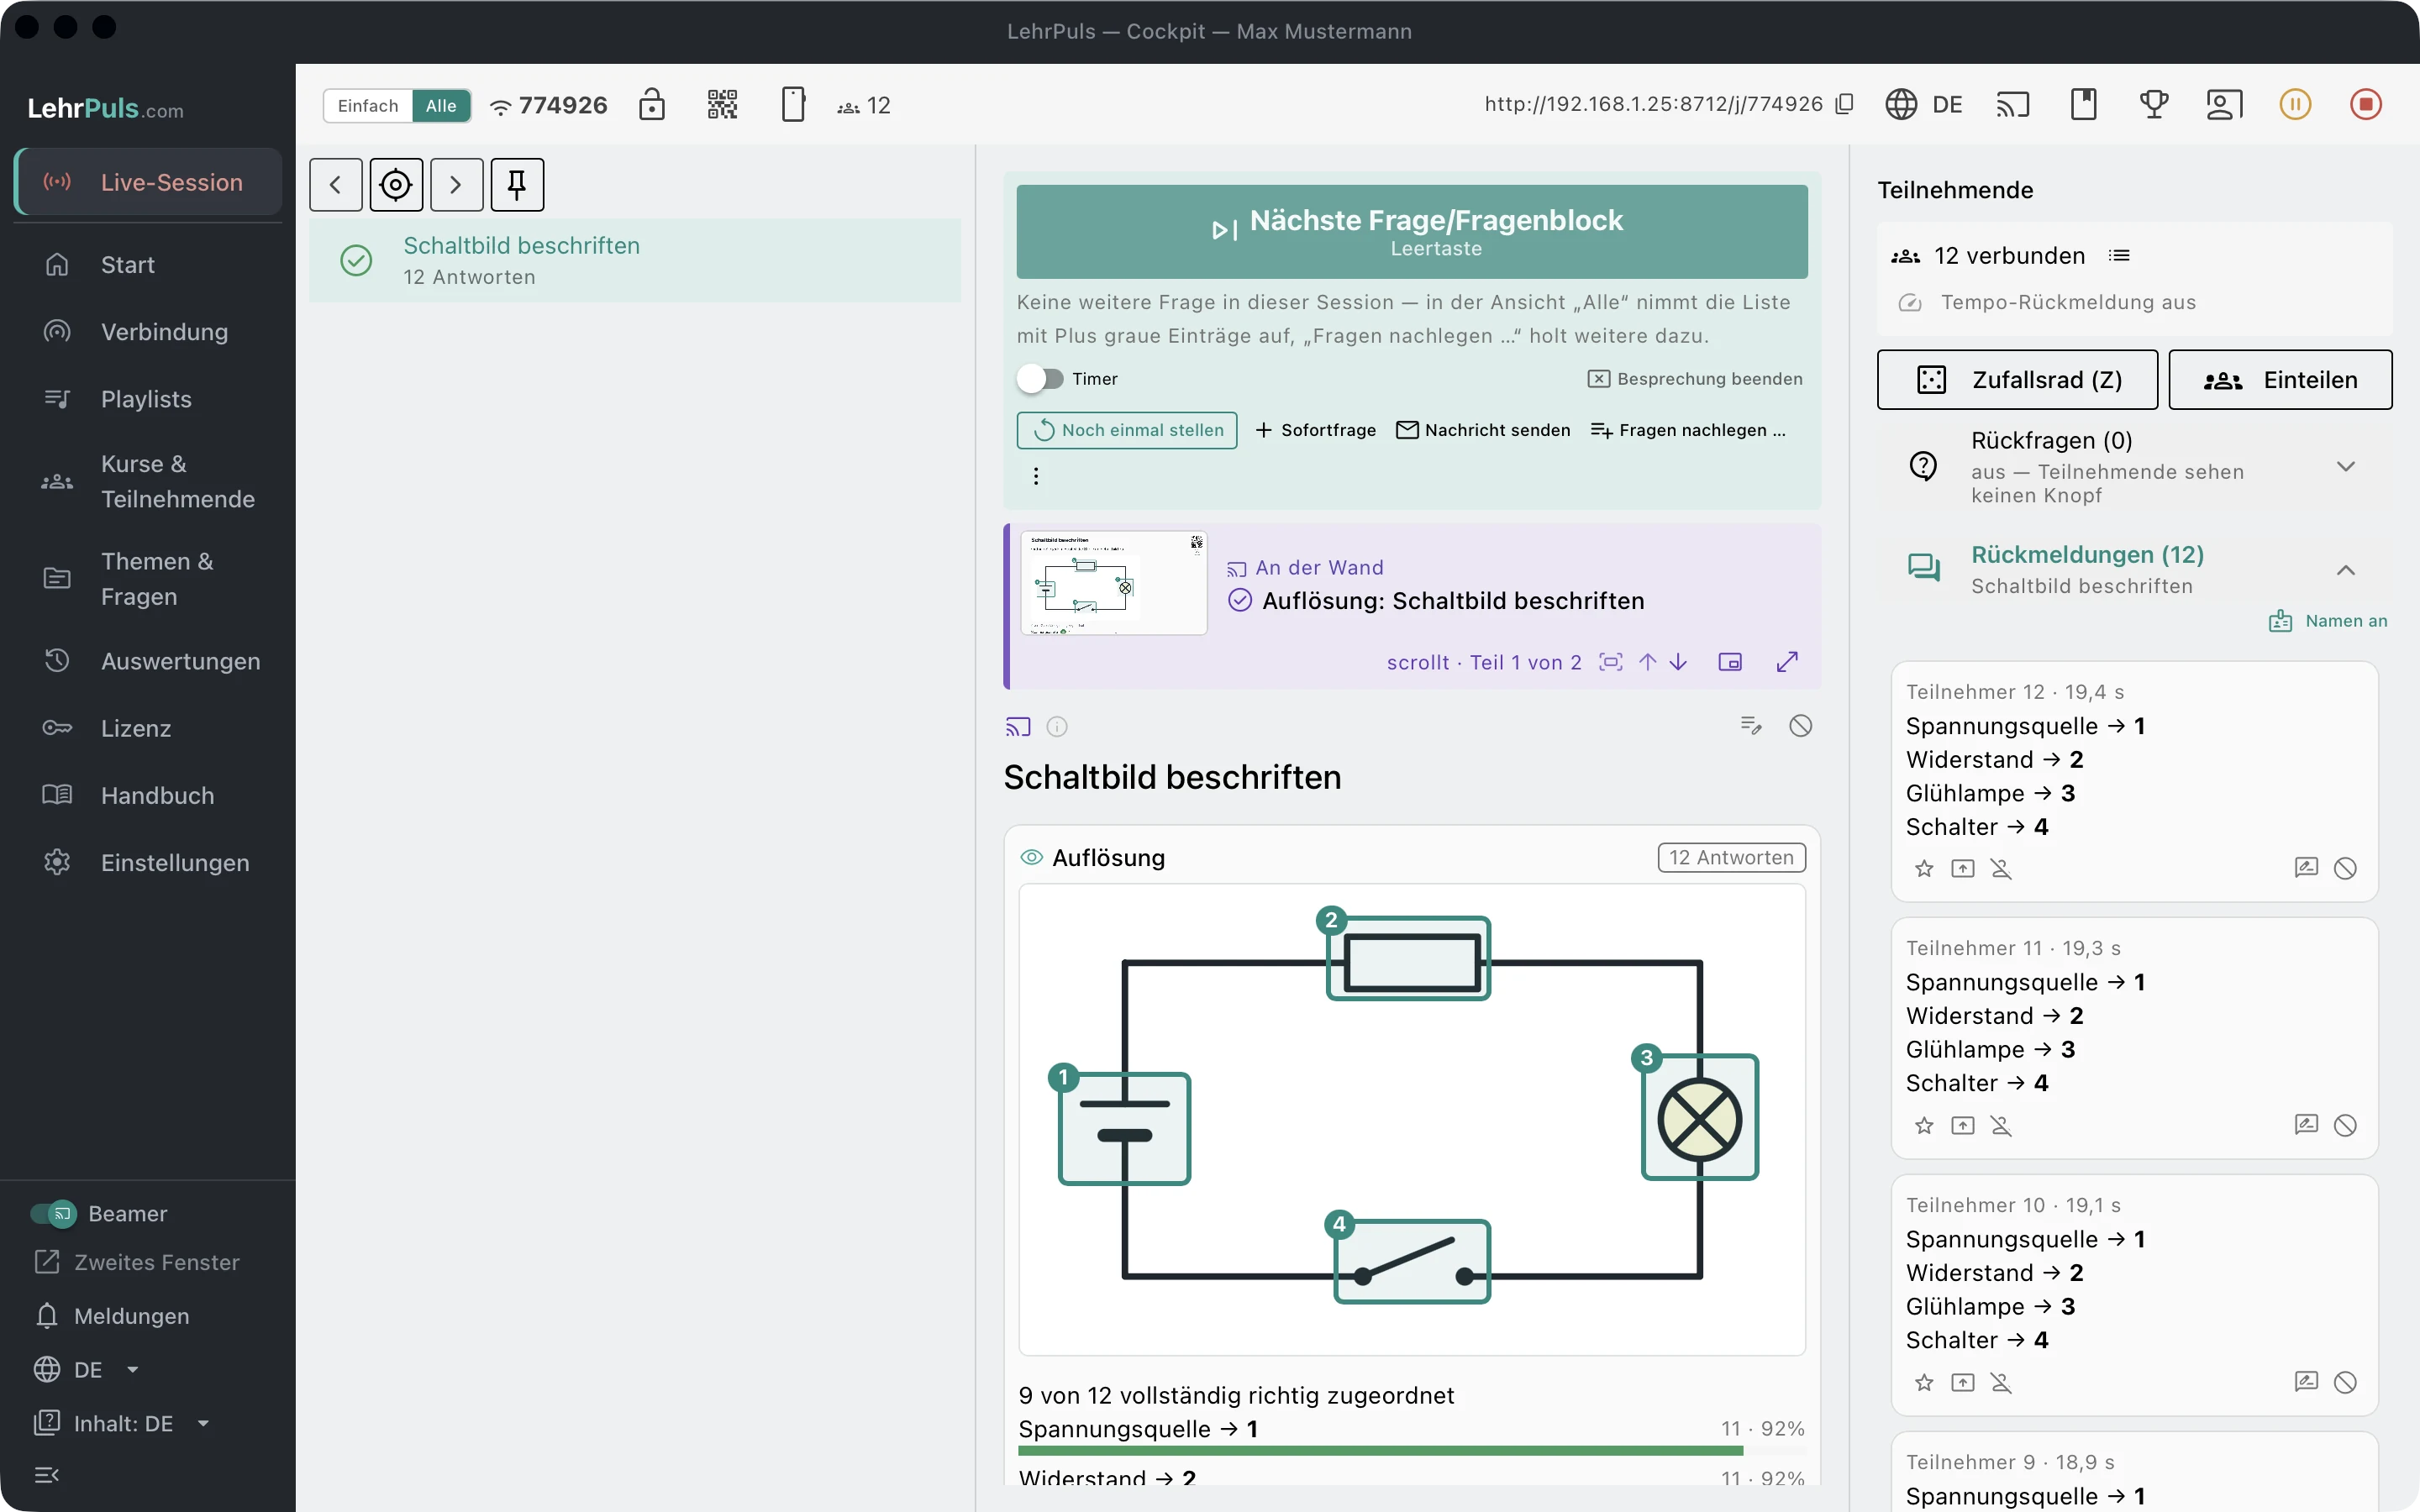Toggle Auflösung visibility eye icon
This screenshot has width=2420, height=1512.
tap(1031, 857)
